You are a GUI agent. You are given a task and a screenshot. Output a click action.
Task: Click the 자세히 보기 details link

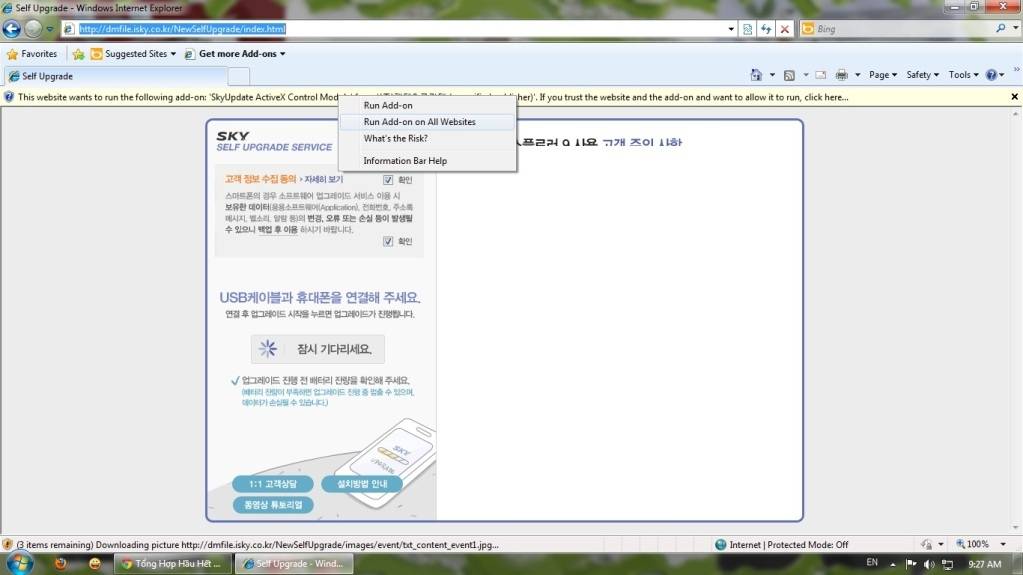(x=323, y=179)
